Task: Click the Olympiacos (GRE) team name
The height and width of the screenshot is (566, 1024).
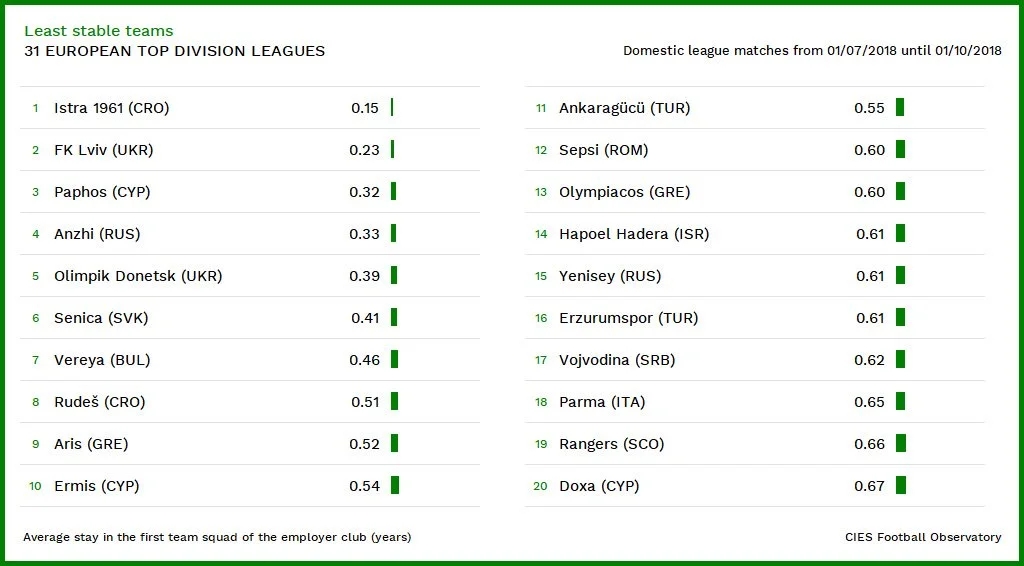Action: point(624,192)
